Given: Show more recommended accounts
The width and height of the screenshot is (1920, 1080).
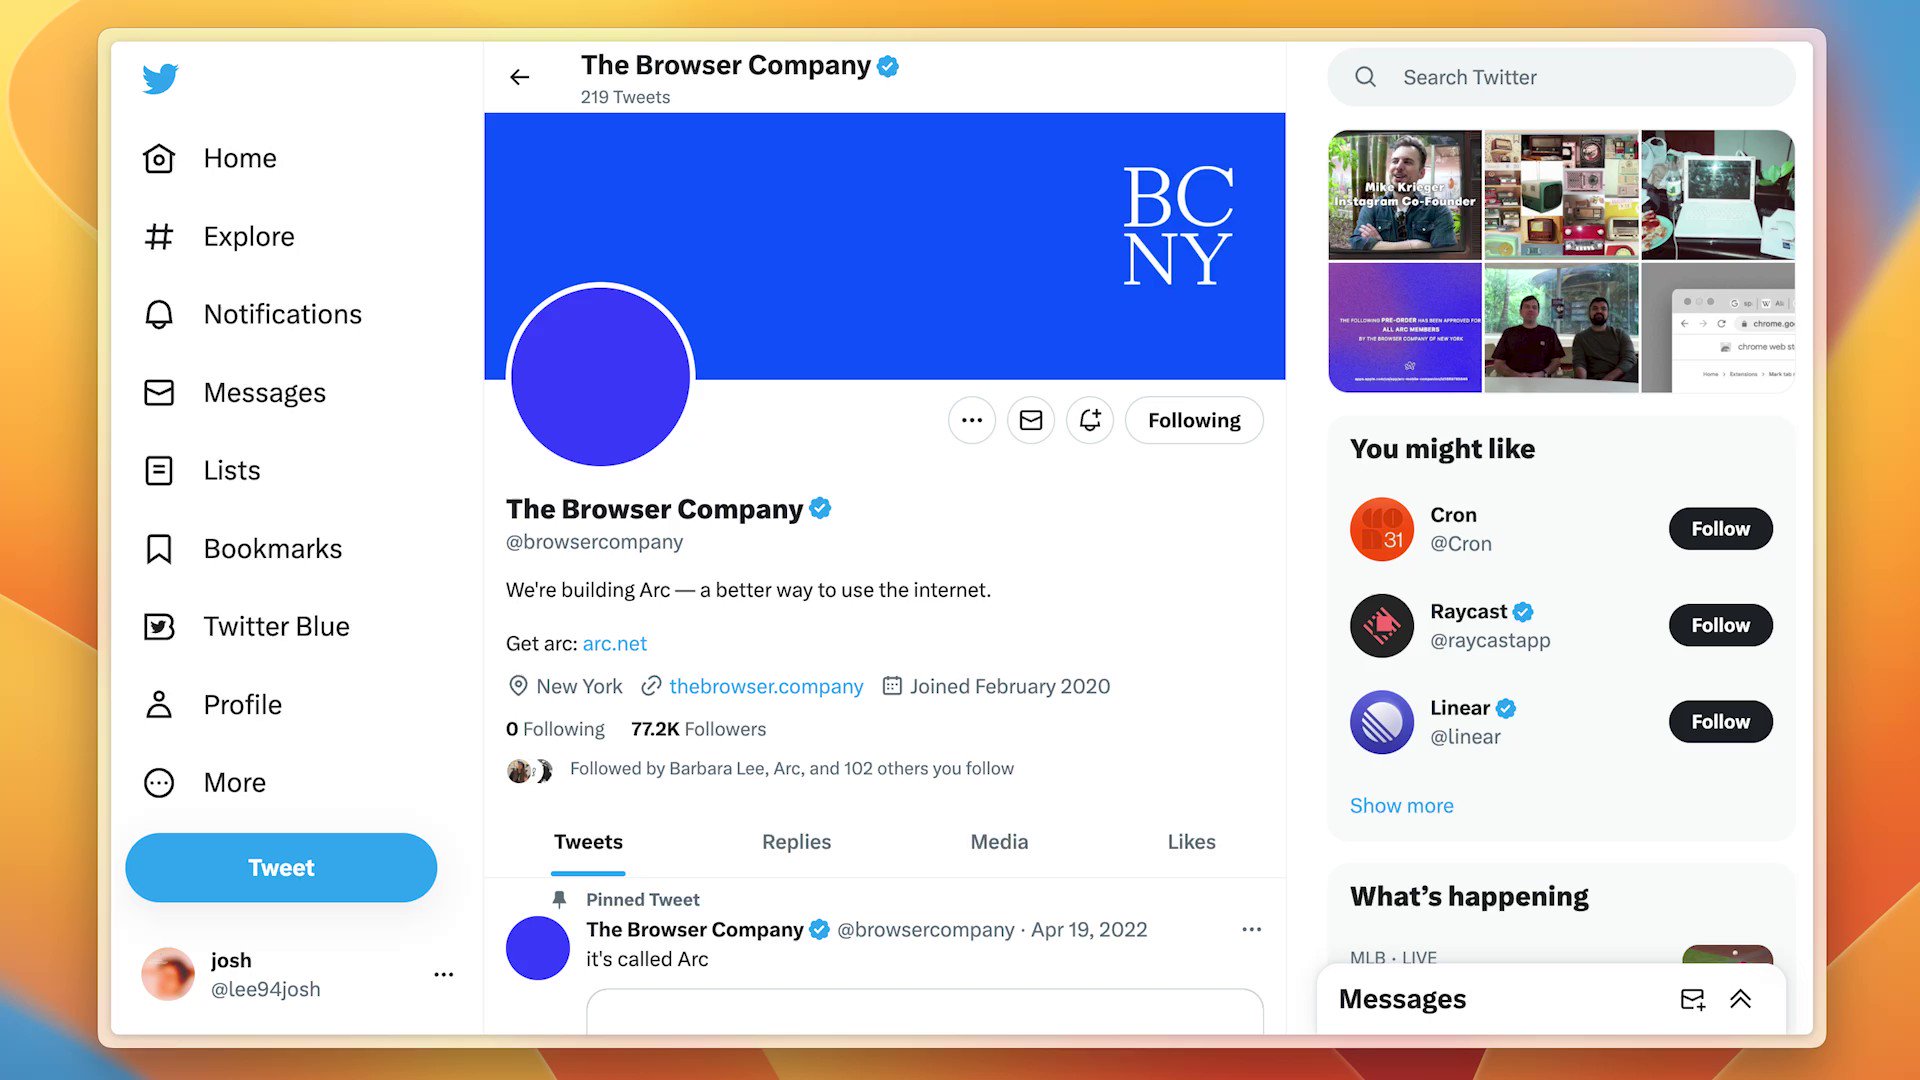Looking at the screenshot, I should tap(1402, 804).
